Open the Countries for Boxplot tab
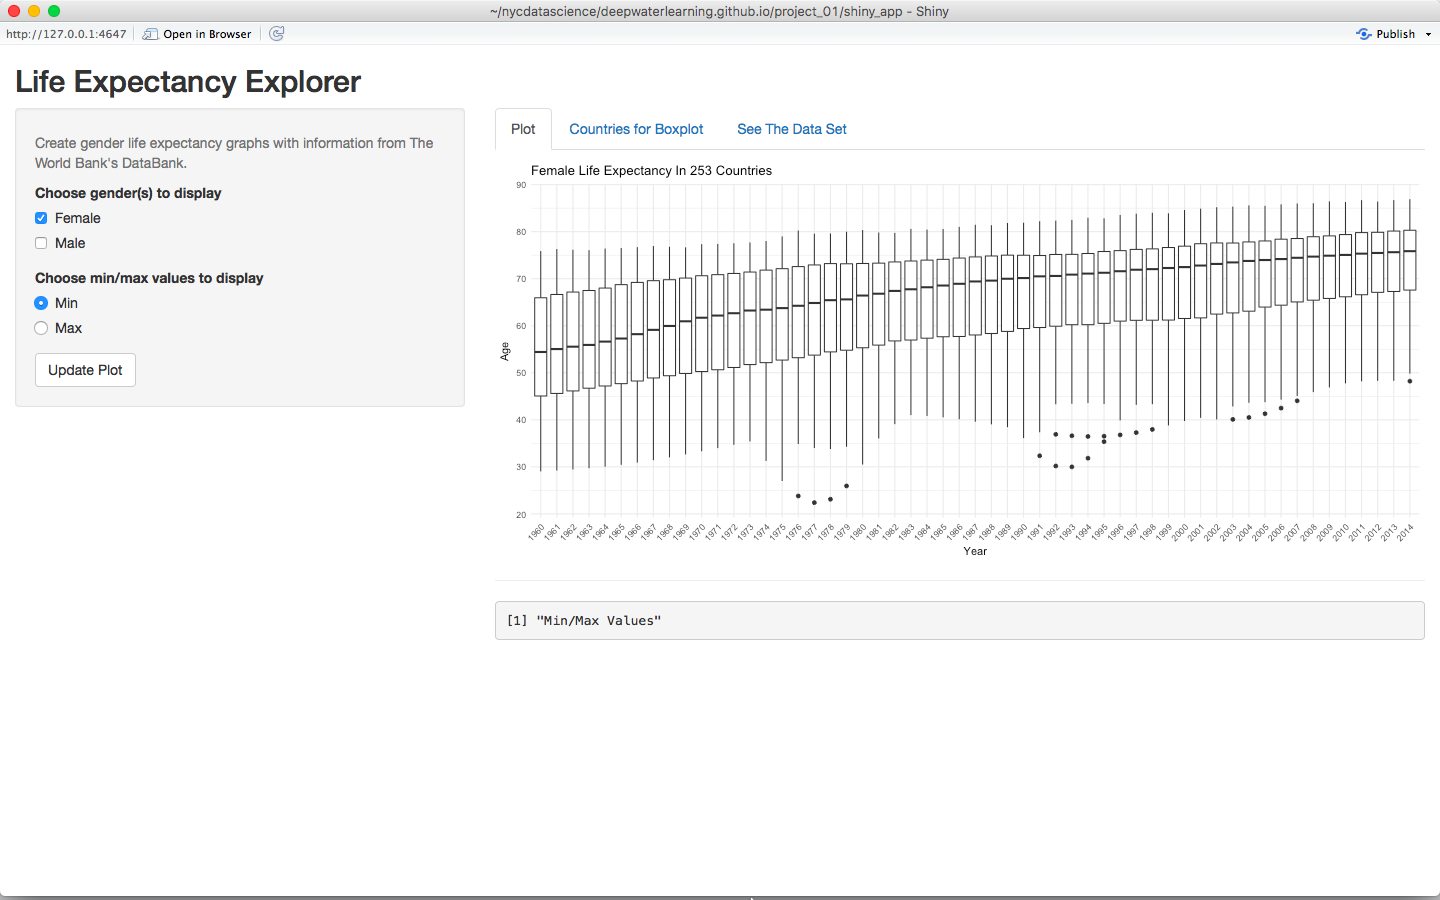This screenshot has height=900, width=1440. [636, 129]
